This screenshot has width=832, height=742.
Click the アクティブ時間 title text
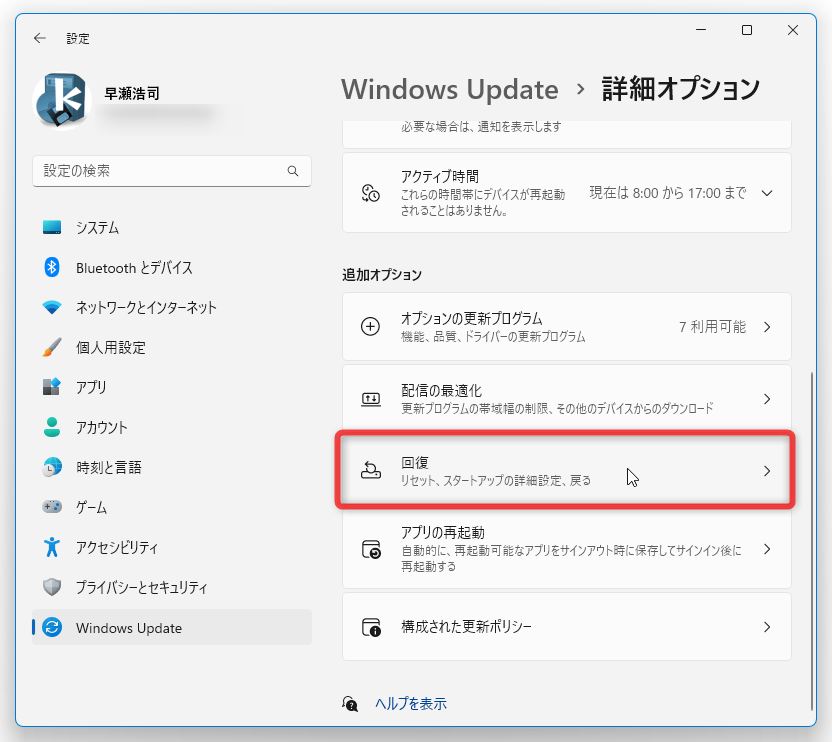coord(440,176)
